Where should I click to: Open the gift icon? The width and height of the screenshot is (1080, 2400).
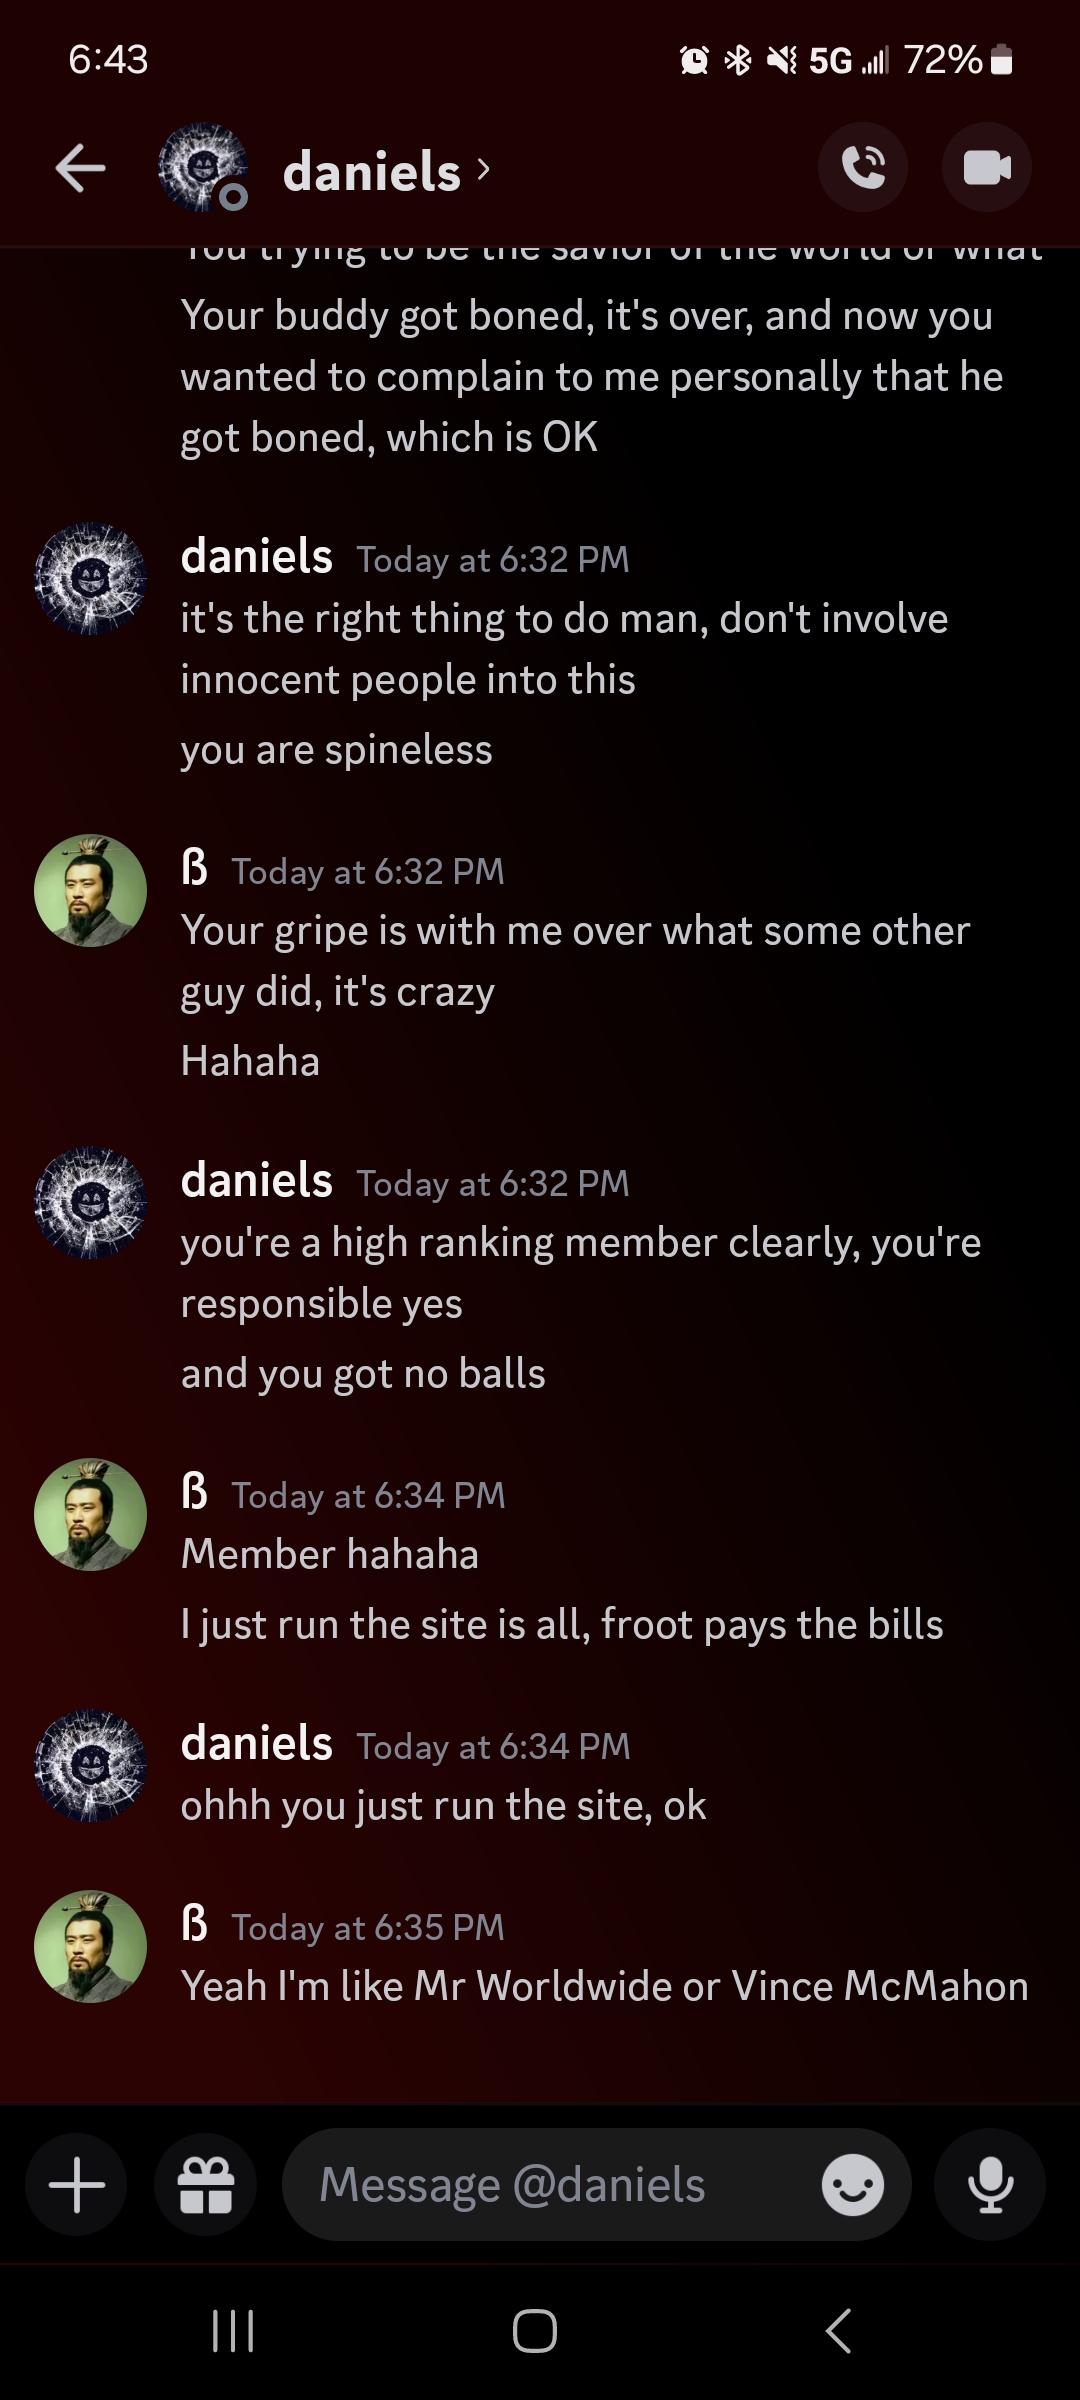(205, 2184)
